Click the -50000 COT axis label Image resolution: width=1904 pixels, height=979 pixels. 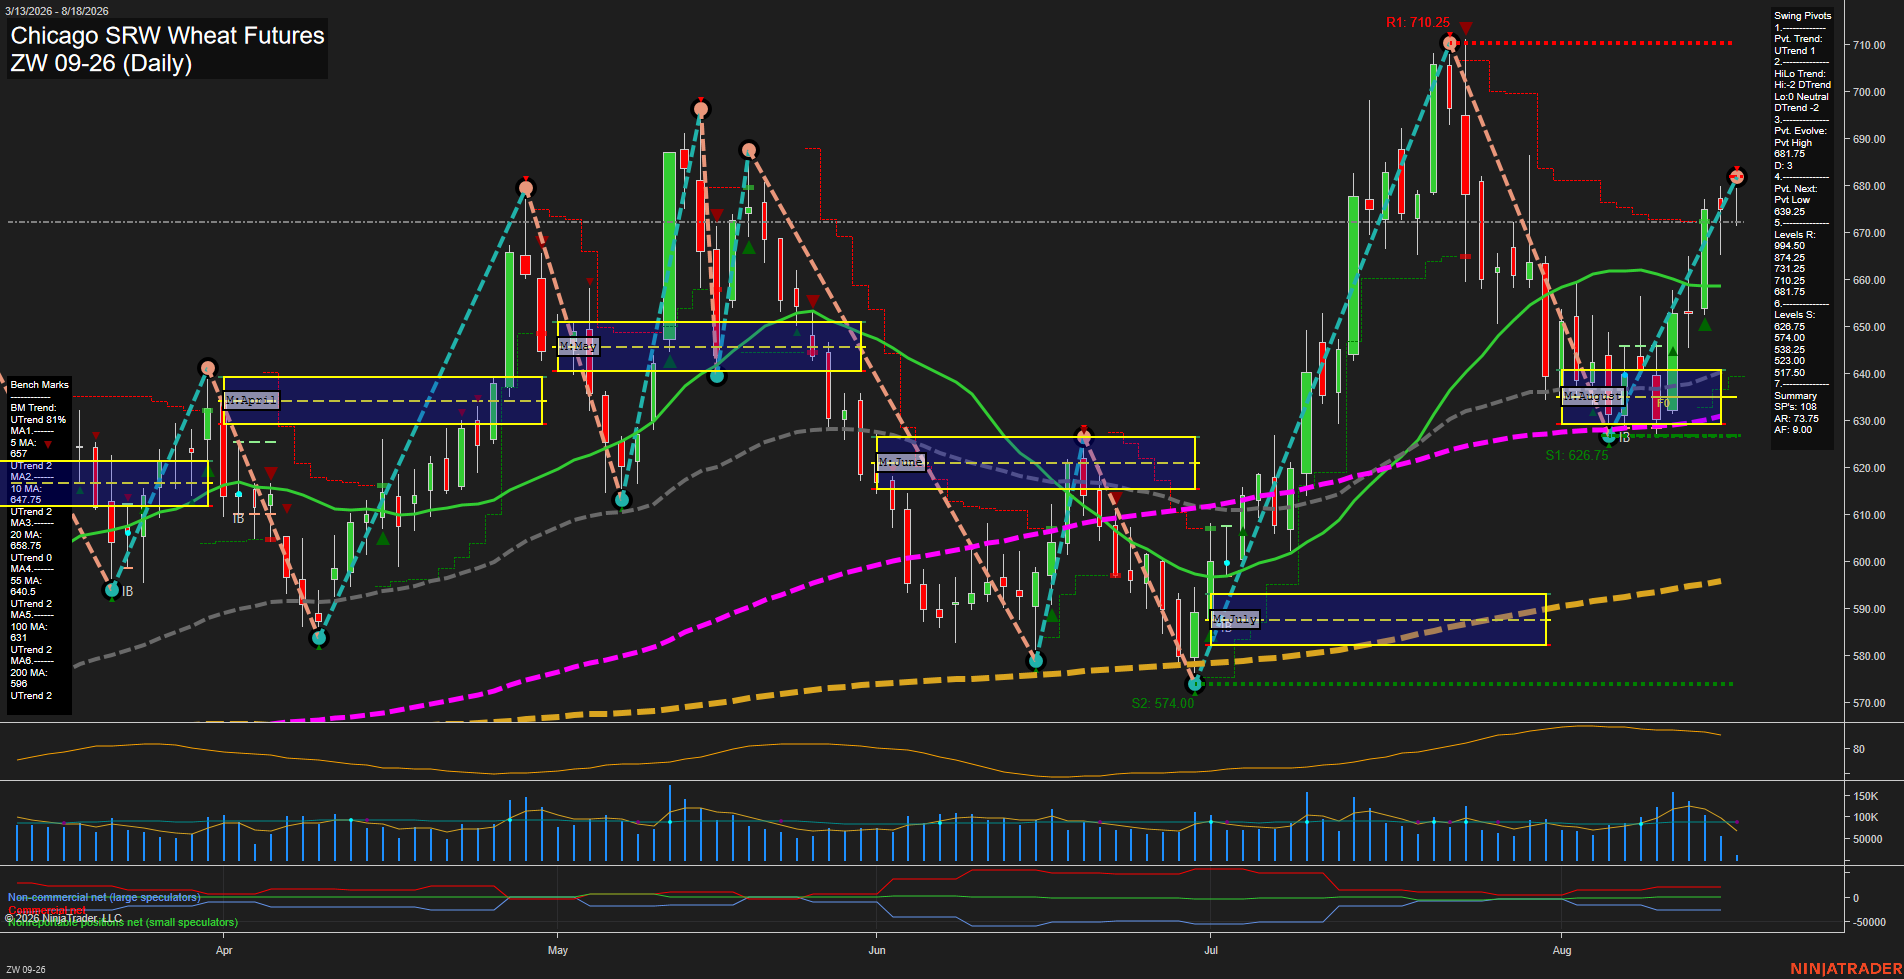point(1869,922)
